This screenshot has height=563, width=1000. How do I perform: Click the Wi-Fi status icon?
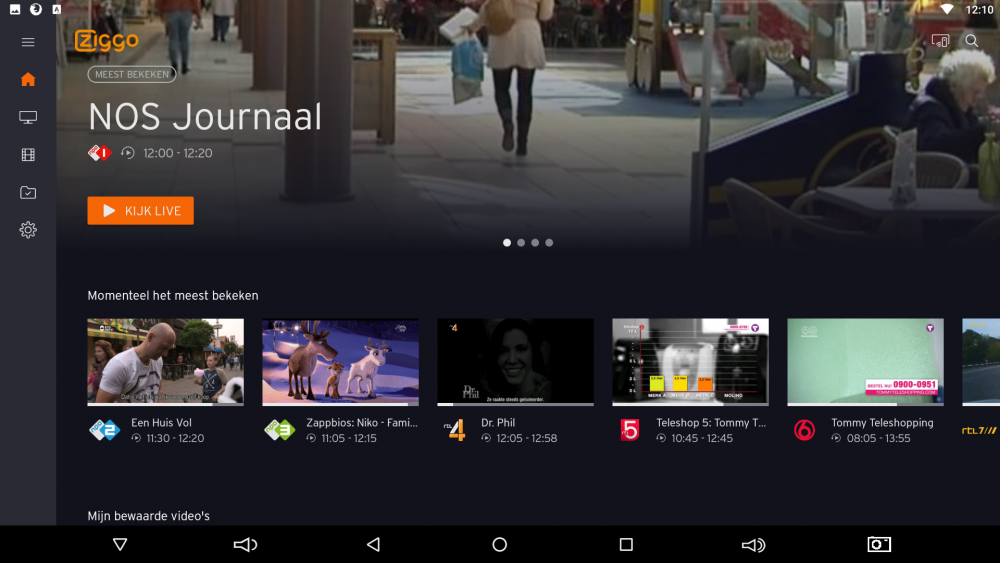947,10
